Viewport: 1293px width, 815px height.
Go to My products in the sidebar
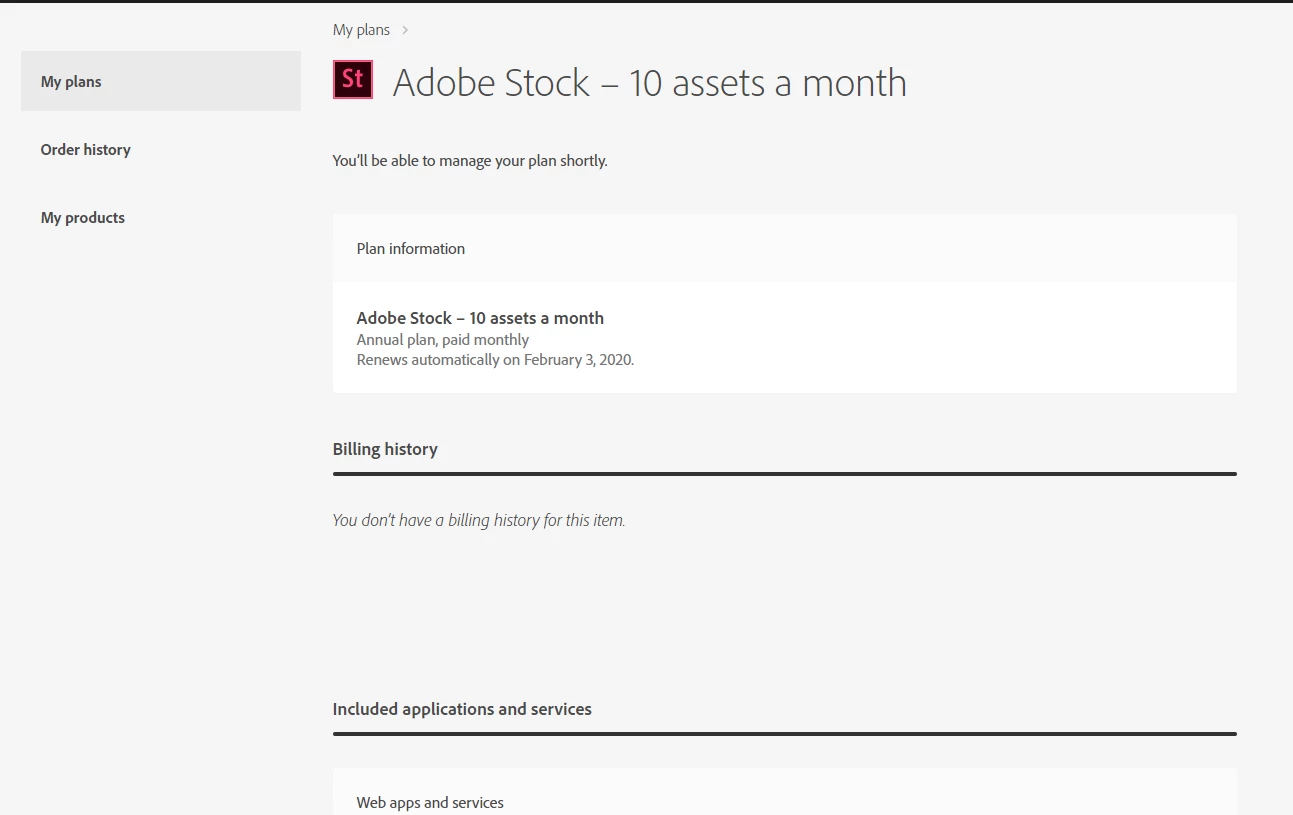83,218
